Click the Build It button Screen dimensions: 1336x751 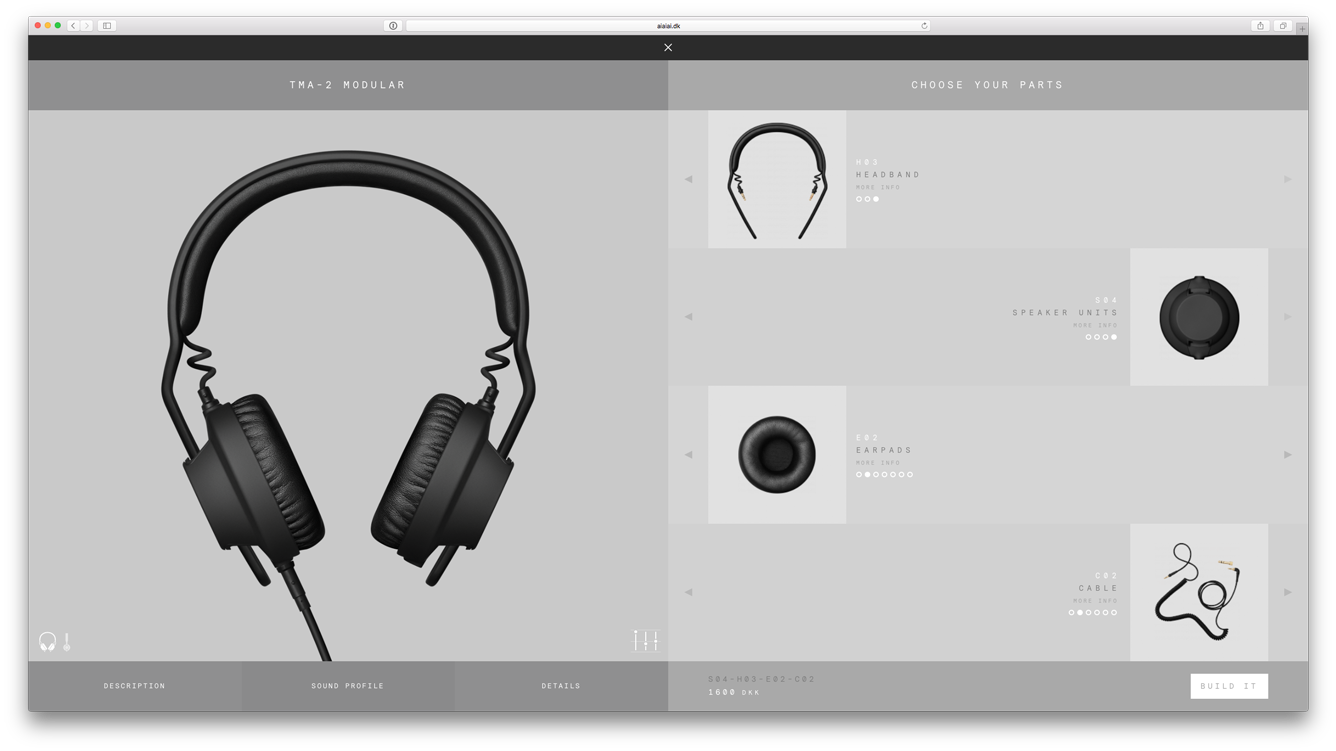[1229, 686]
